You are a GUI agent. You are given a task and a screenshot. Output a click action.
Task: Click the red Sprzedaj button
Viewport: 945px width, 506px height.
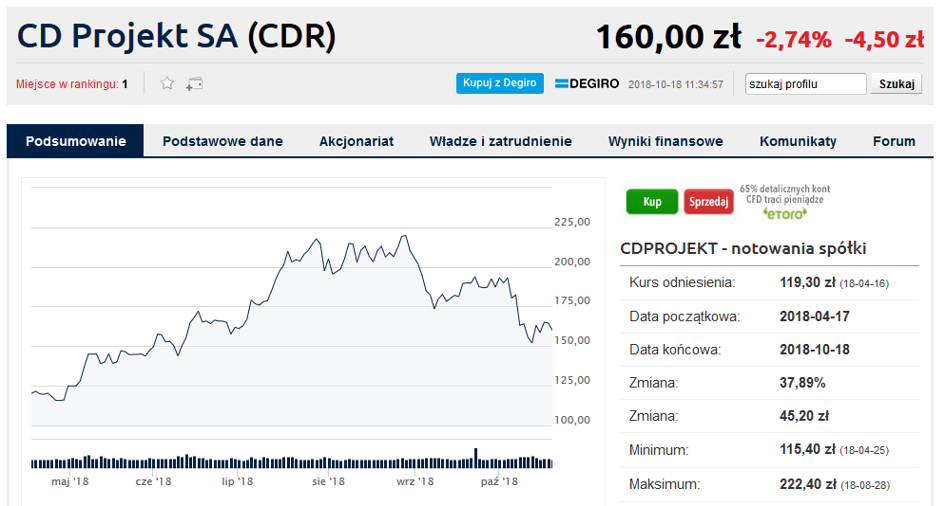(x=709, y=202)
